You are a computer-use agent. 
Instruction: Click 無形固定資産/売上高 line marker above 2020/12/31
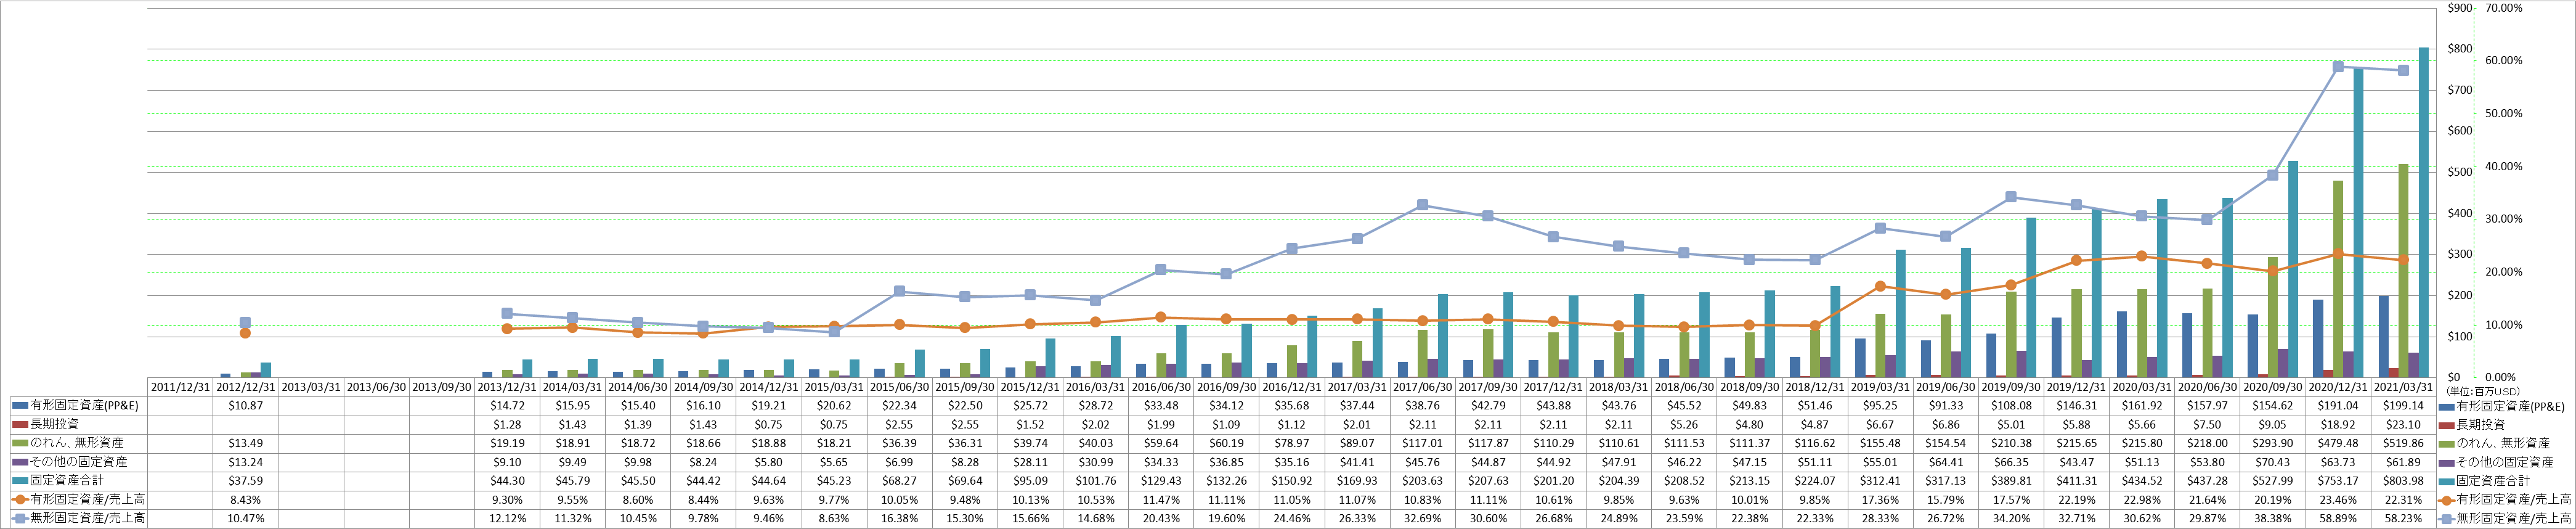(2338, 67)
